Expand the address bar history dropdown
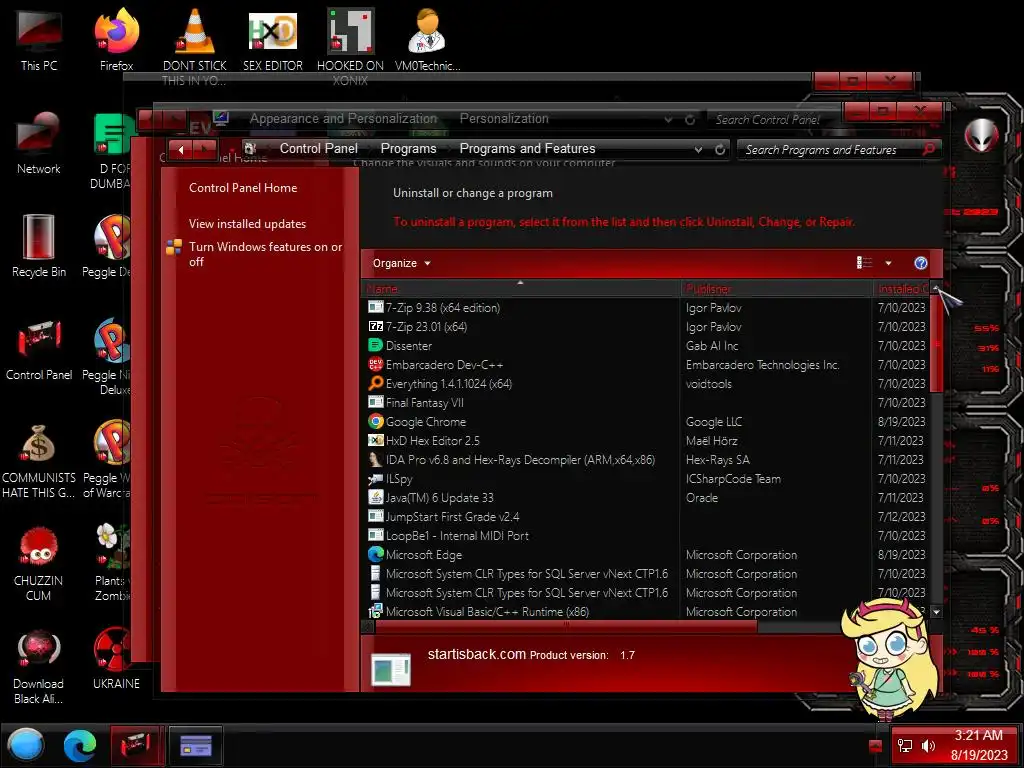This screenshot has width=1024, height=768. coord(698,150)
